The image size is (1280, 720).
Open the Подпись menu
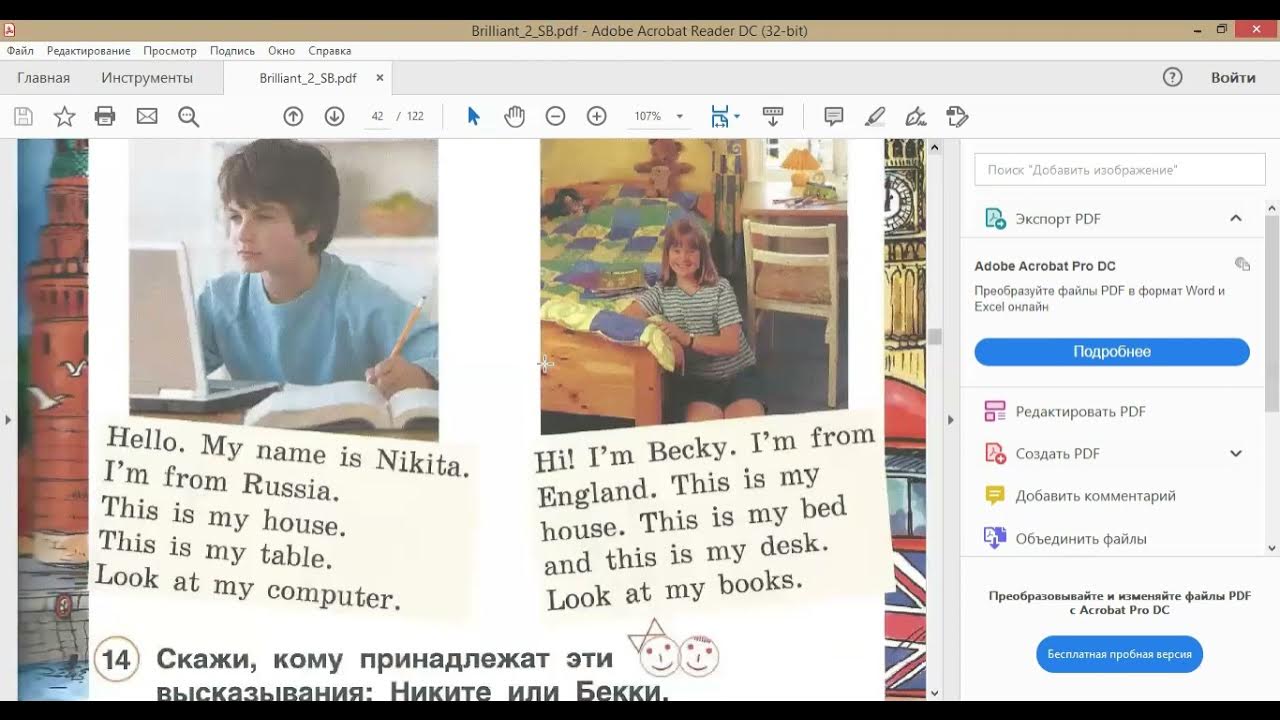(232, 50)
